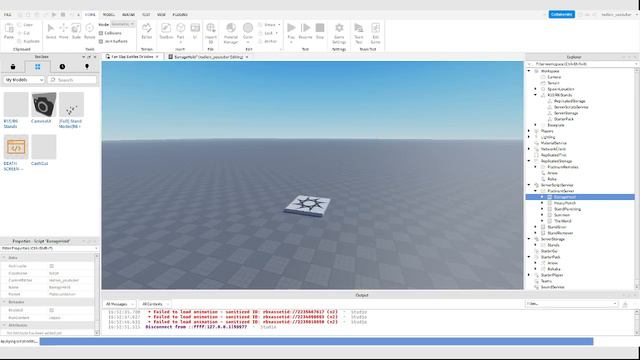Screen dimensions: 640x360
Task: Open the UI insert tool
Action: [195, 31]
